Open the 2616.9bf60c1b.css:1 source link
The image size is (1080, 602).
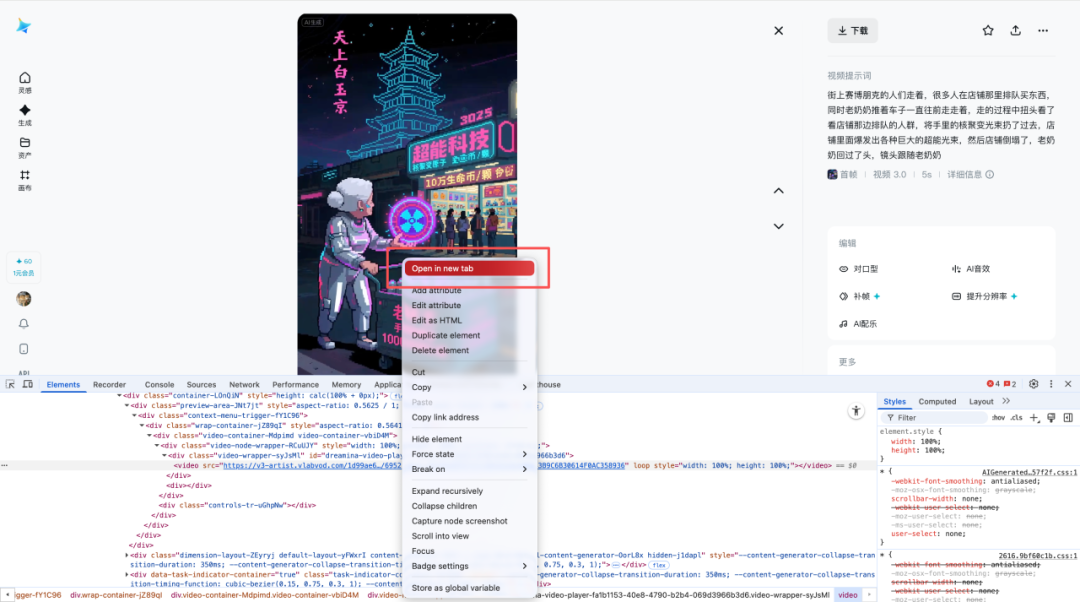coord(1038,556)
